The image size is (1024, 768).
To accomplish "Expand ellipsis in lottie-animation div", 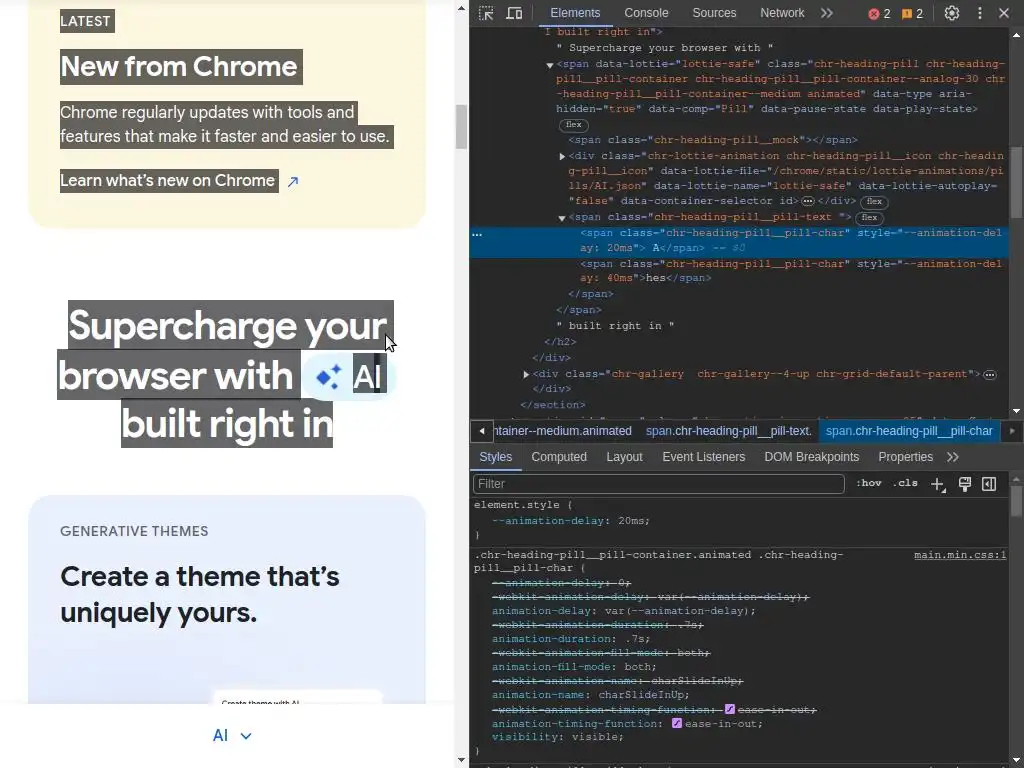I will coord(808,201).
